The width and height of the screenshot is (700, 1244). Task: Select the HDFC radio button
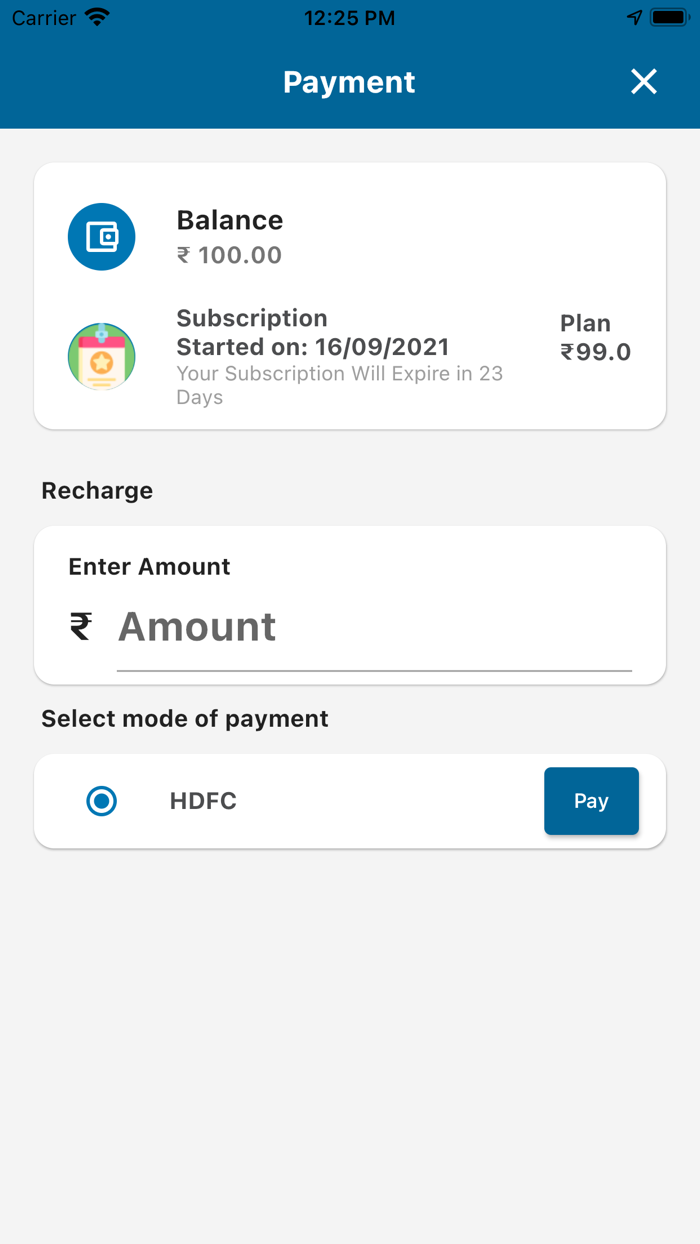click(102, 801)
